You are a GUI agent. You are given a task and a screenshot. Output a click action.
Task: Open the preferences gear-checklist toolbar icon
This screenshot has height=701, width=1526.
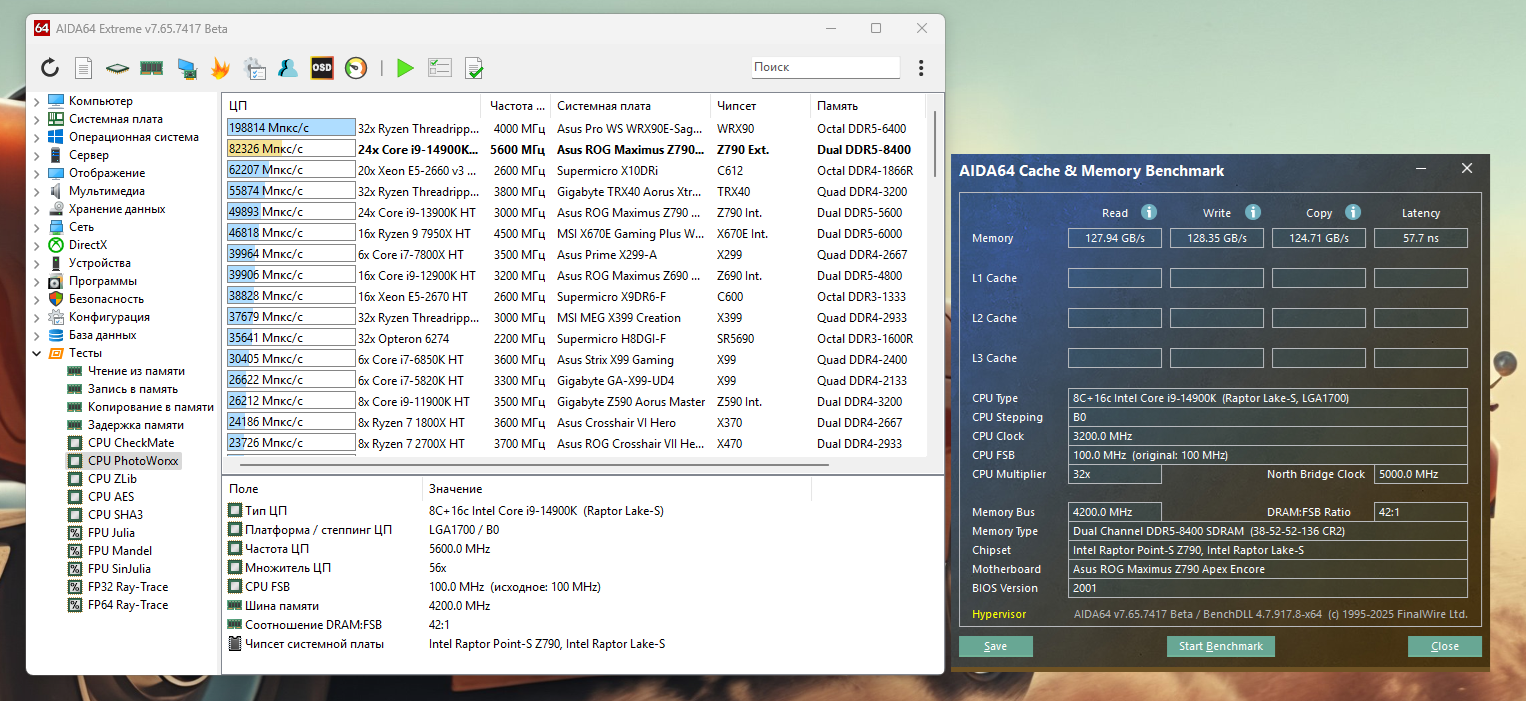pos(254,68)
